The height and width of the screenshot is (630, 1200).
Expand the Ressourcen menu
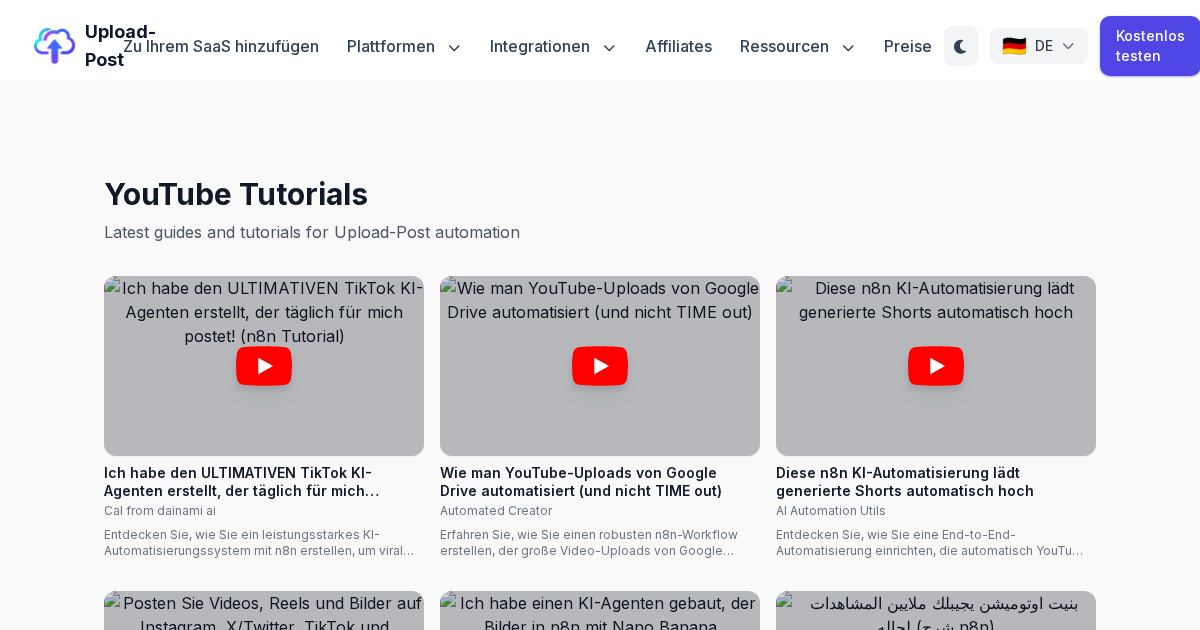click(x=797, y=46)
